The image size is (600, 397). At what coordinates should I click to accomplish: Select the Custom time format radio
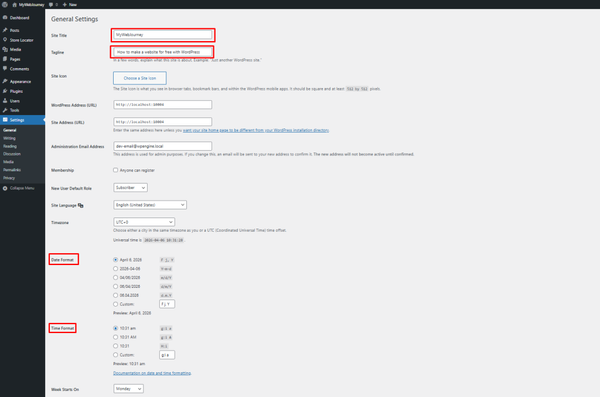116,355
